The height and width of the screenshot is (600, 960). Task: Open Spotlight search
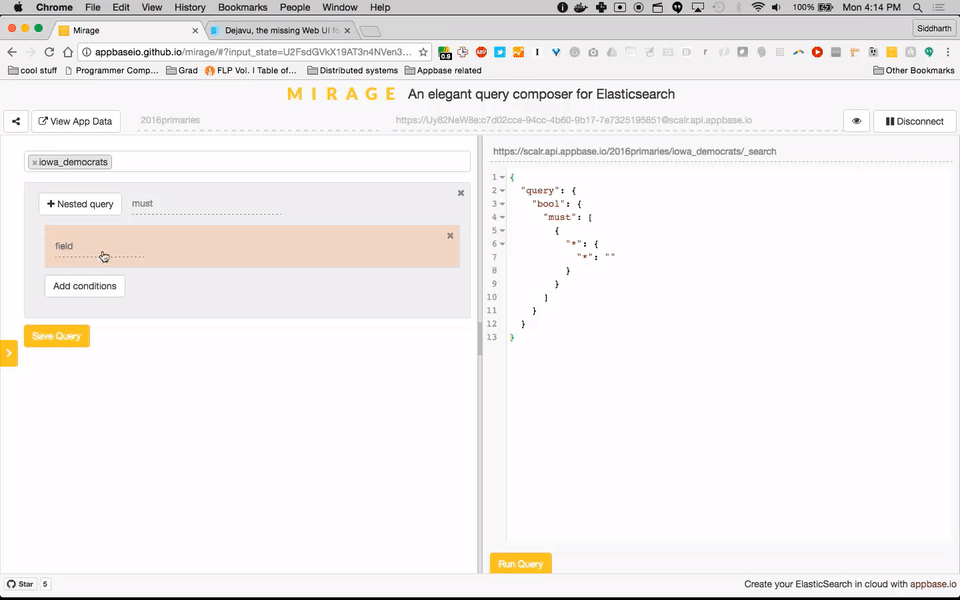point(917,7)
